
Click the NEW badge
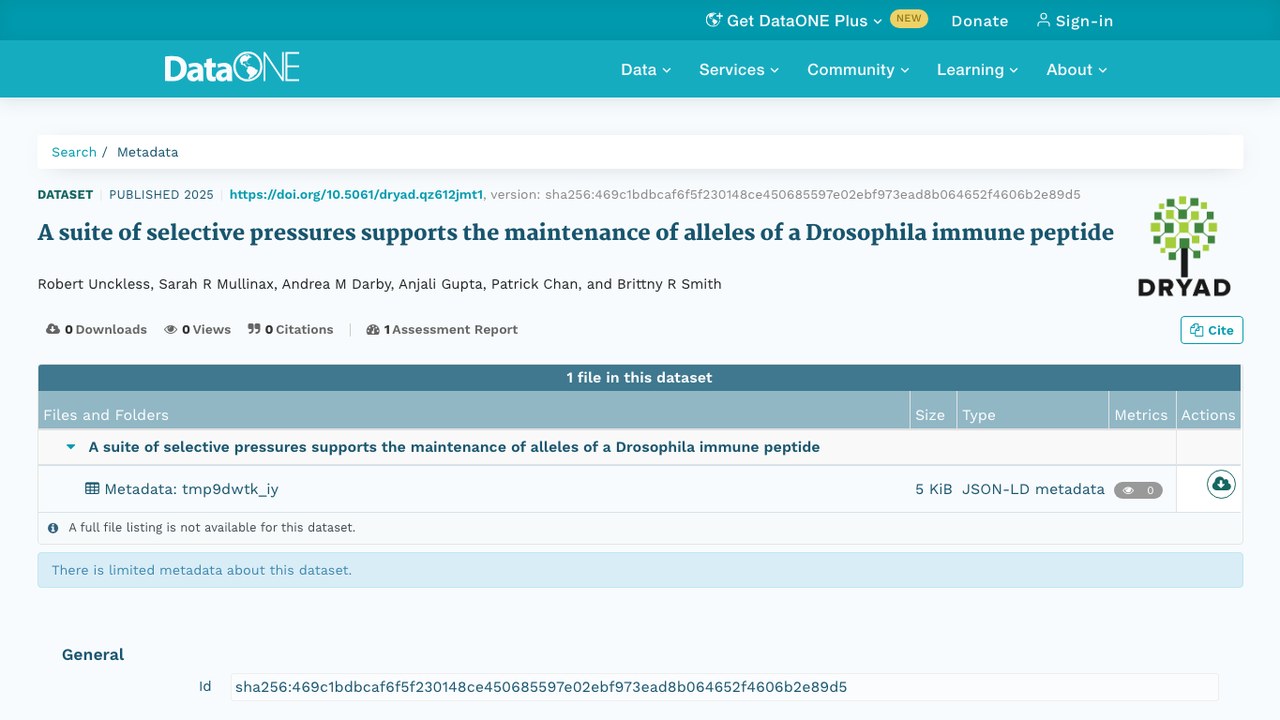(x=909, y=18)
